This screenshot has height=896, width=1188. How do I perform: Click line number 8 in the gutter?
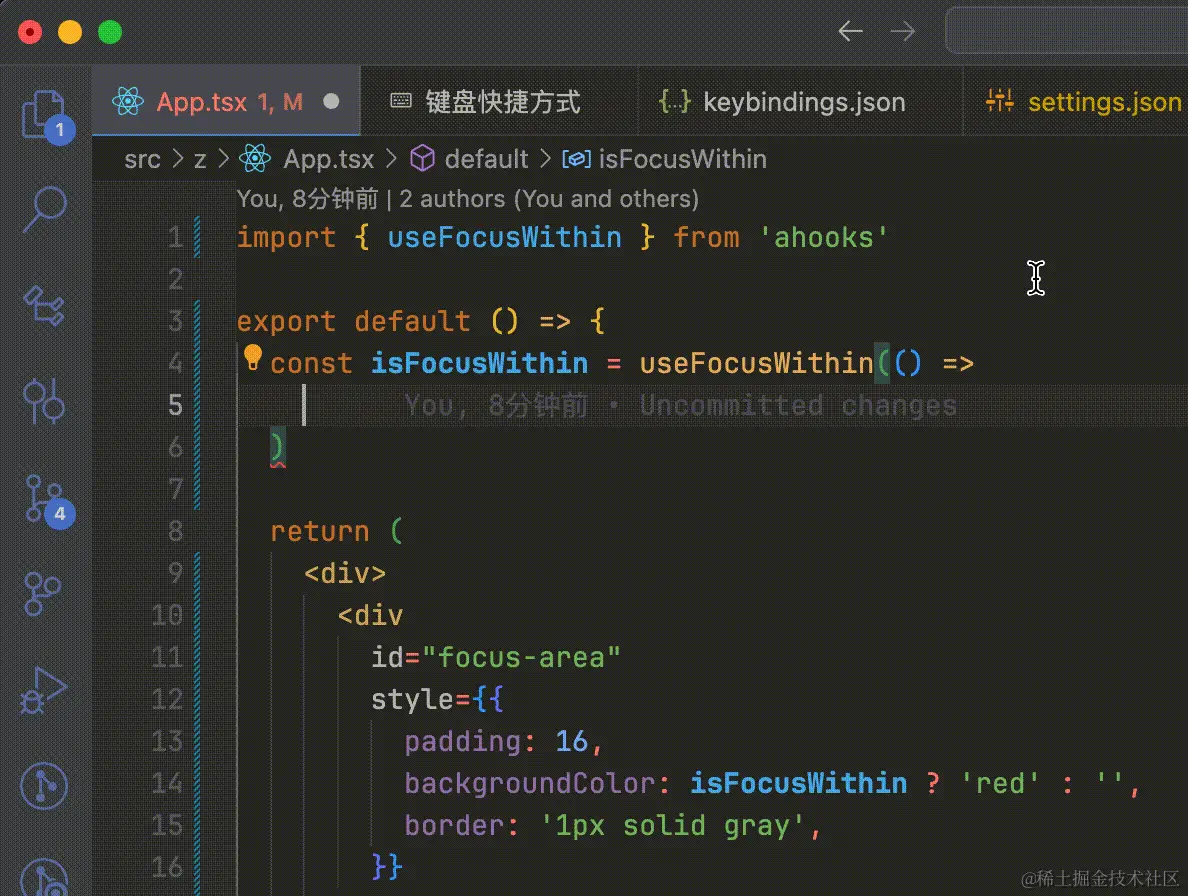175,531
